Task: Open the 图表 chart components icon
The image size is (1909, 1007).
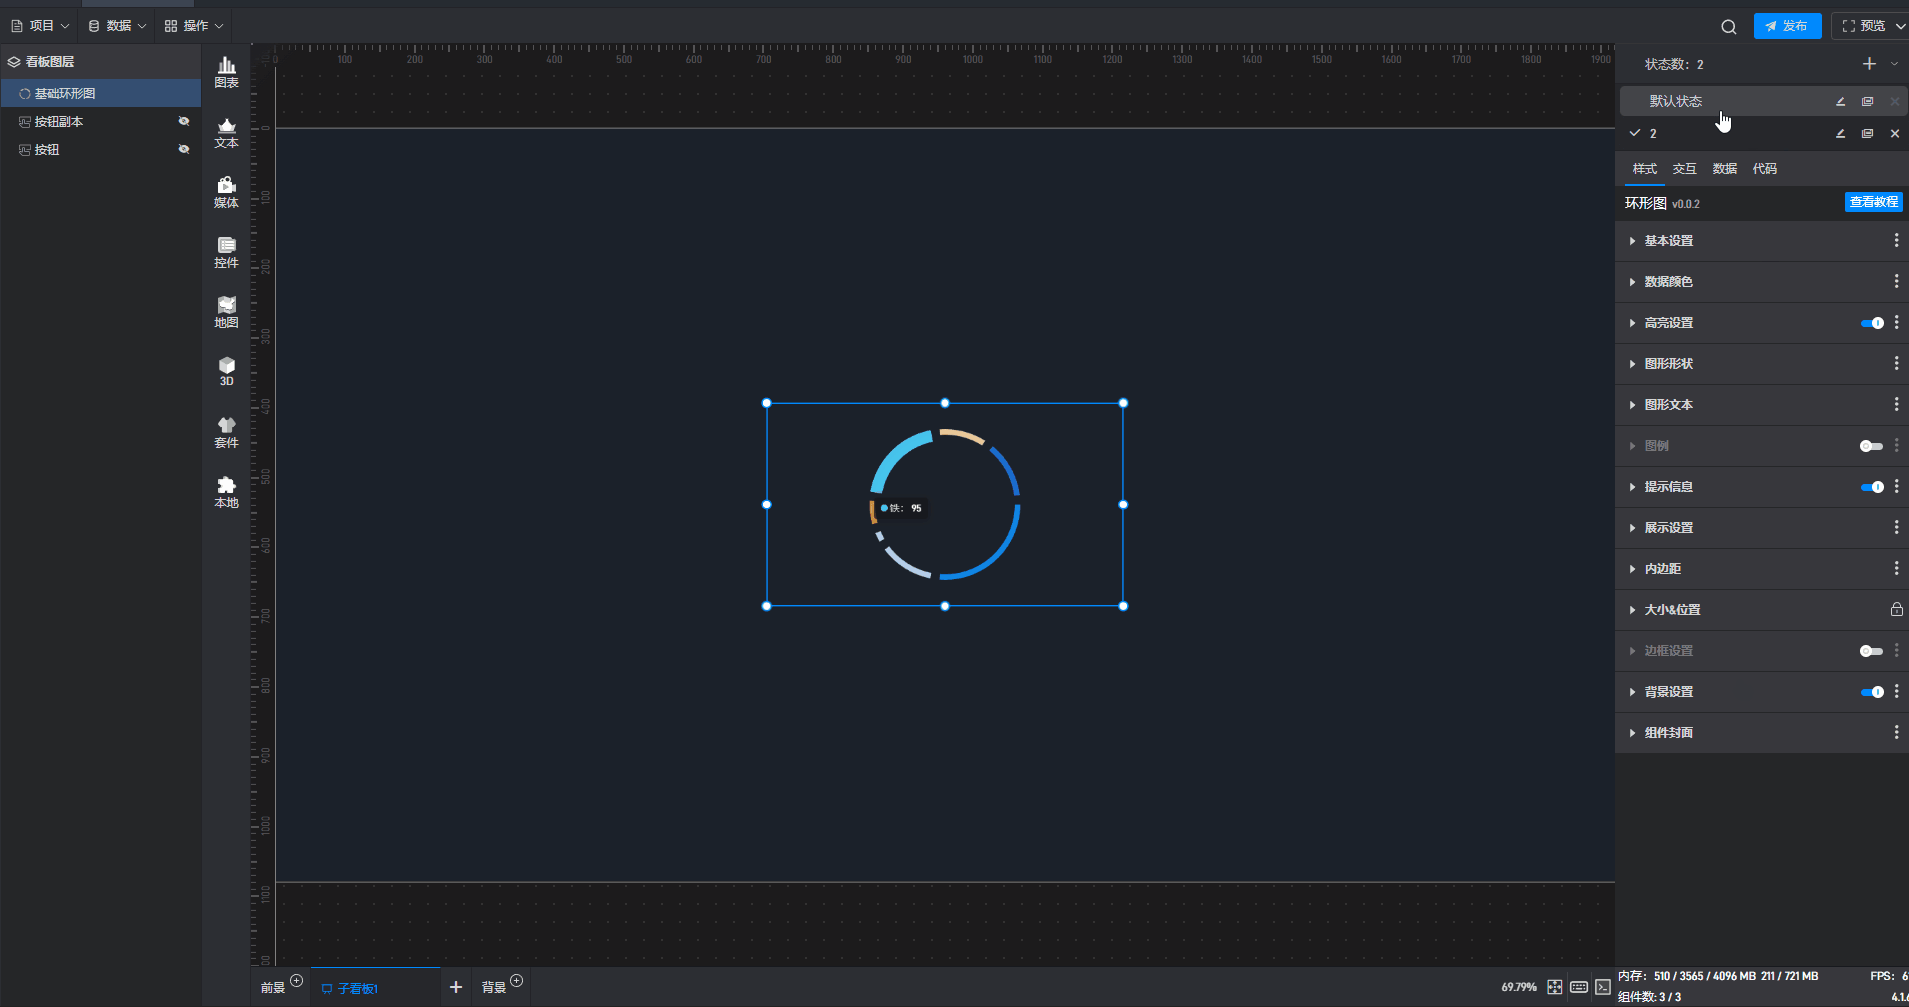Action: [x=227, y=72]
